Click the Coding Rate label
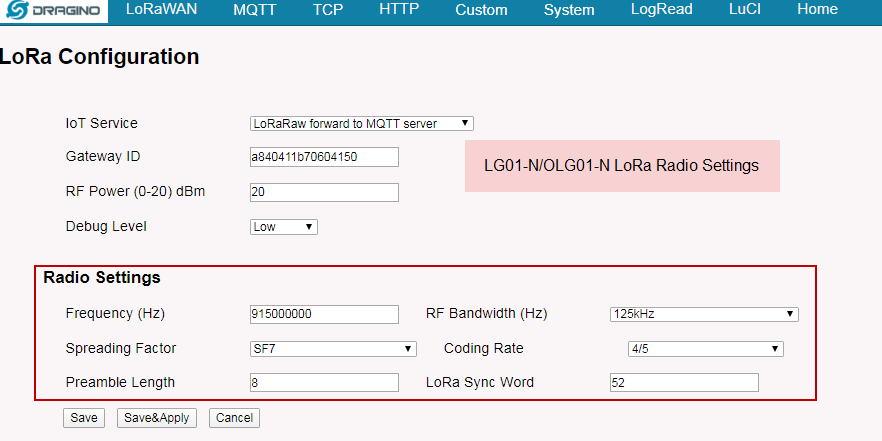The height and width of the screenshot is (441, 882). tap(484, 348)
